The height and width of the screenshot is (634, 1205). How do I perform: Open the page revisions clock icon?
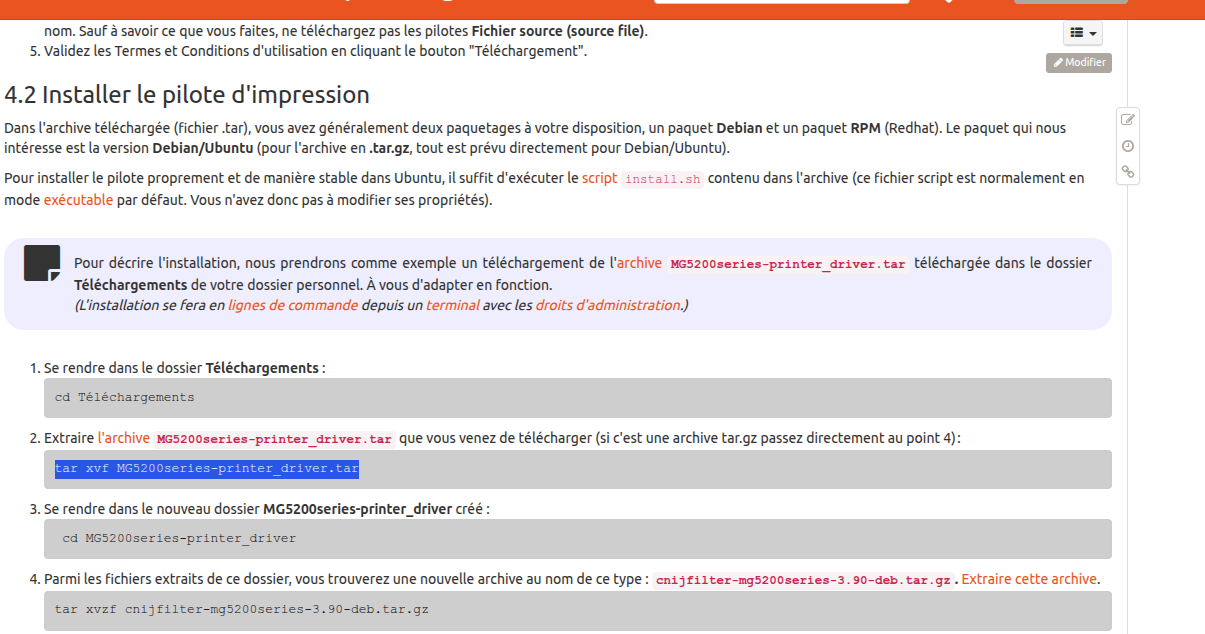pyautogui.click(x=1128, y=146)
